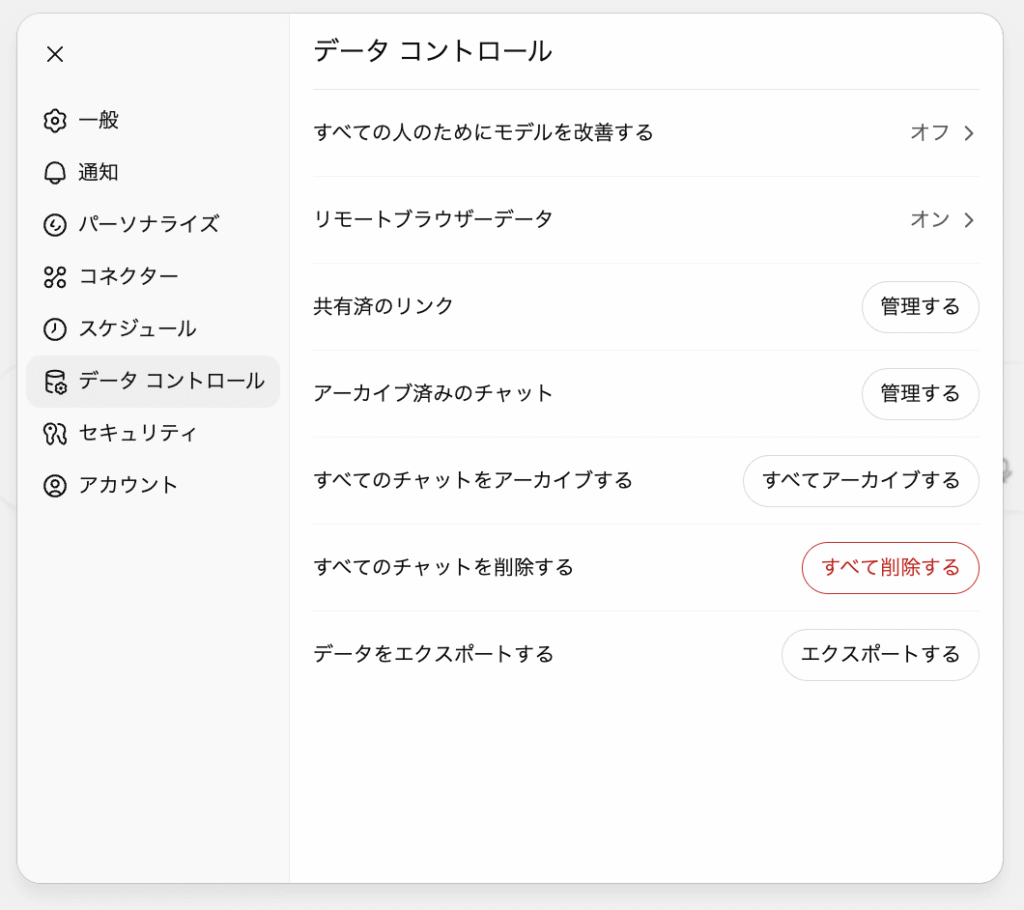Click the すべてアーカイブする button
1024x910 pixels.
point(860,481)
